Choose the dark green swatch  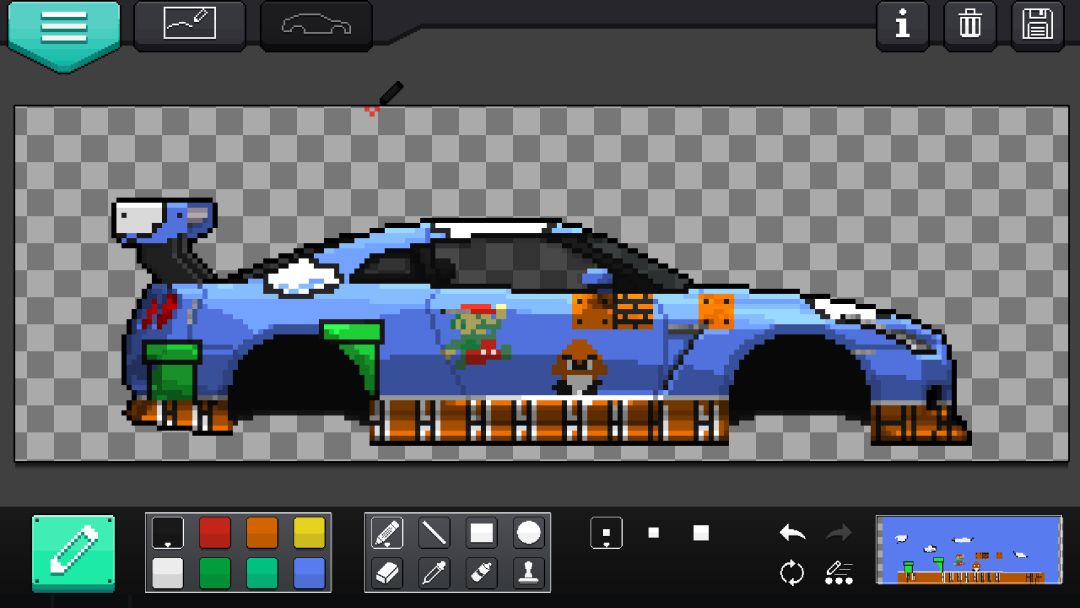pyautogui.click(x=215, y=573)
